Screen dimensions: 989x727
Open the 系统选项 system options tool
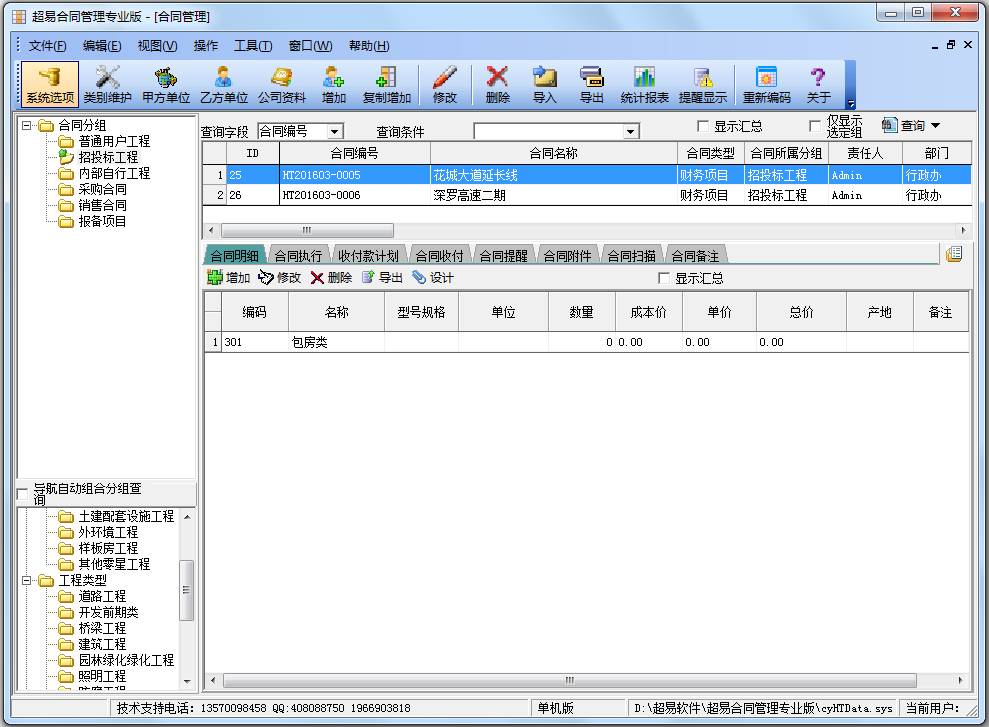(50, 84)
